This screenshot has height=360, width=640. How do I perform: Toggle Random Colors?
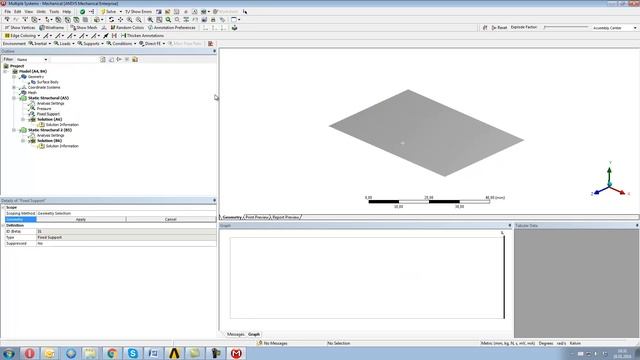click(x=127, y=28)
